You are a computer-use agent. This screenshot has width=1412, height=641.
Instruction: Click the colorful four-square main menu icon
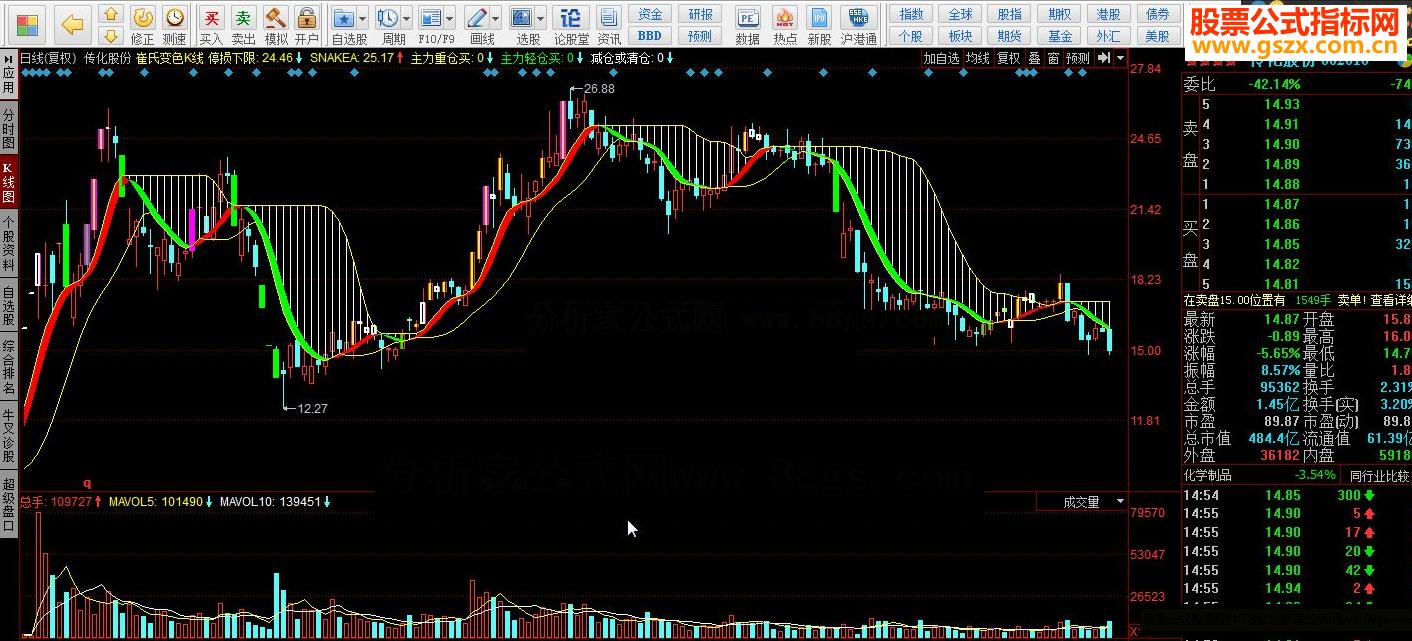point(27,24)
